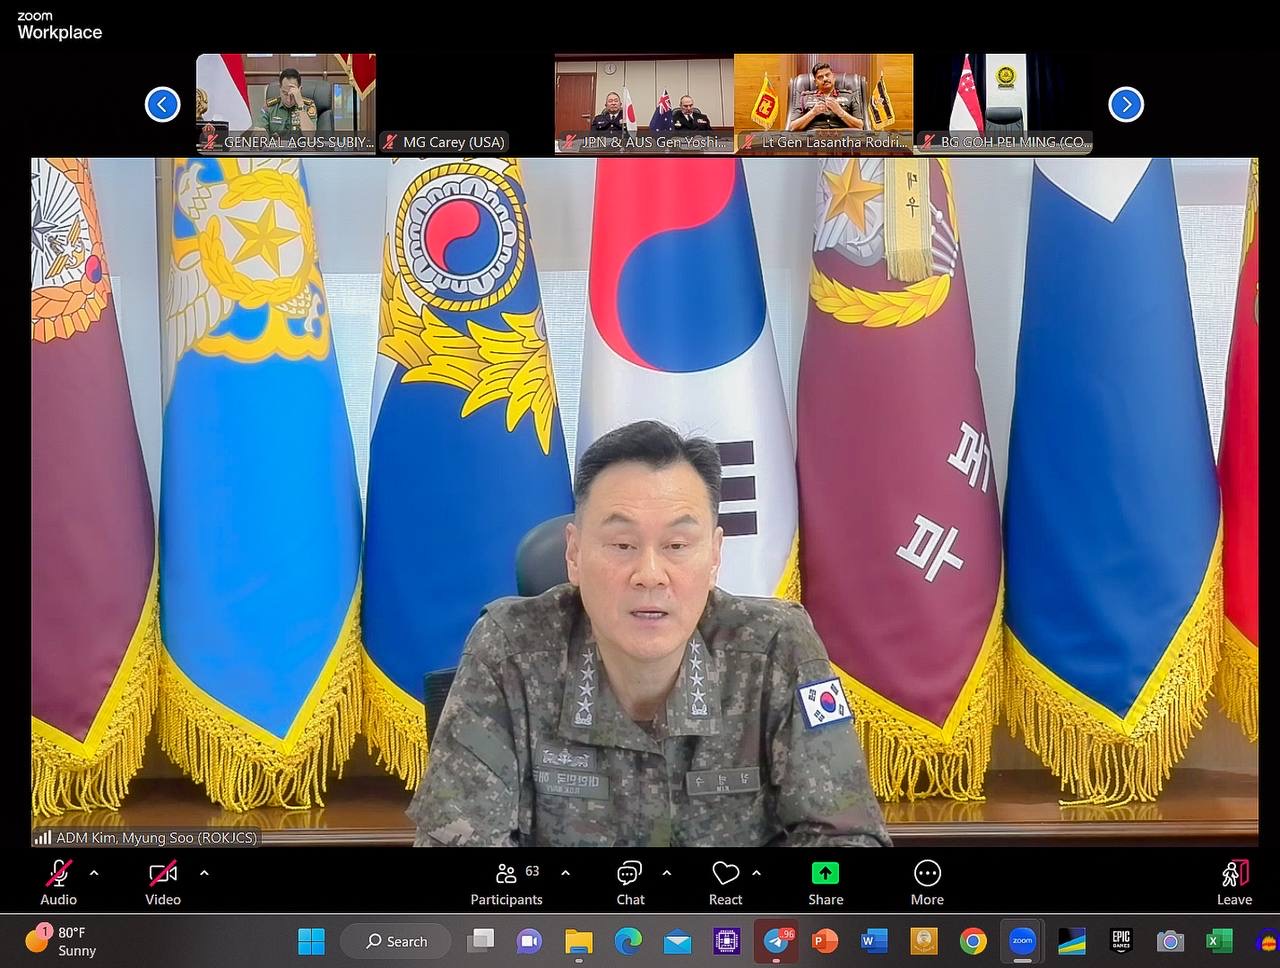The height and width of the screenshot is (968, 1280).
Task: Expand the Participants options arrow
Action: click(x=566, y=873)
